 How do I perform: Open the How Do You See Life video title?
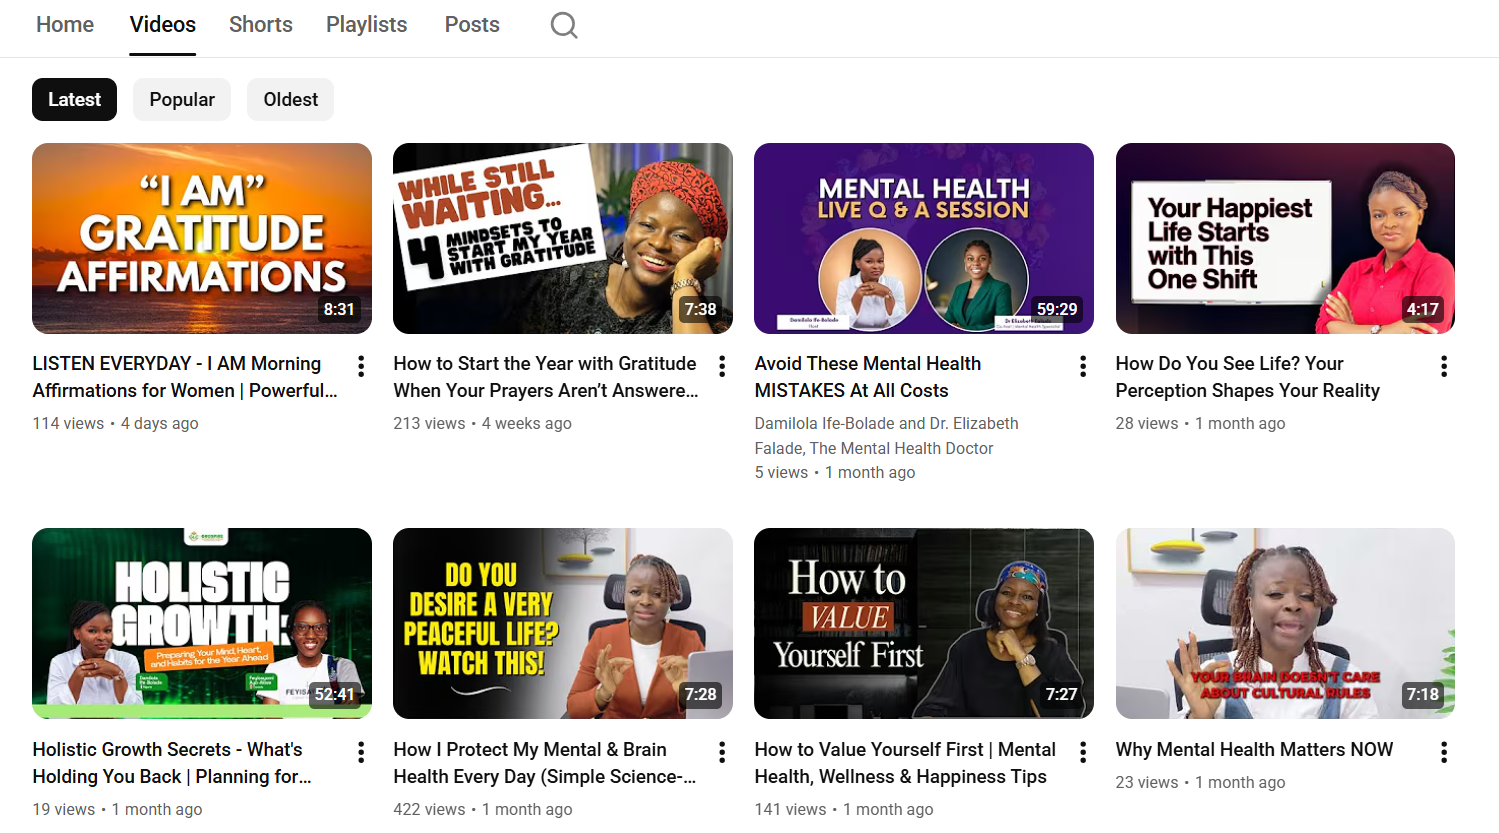click(1247, 377)
